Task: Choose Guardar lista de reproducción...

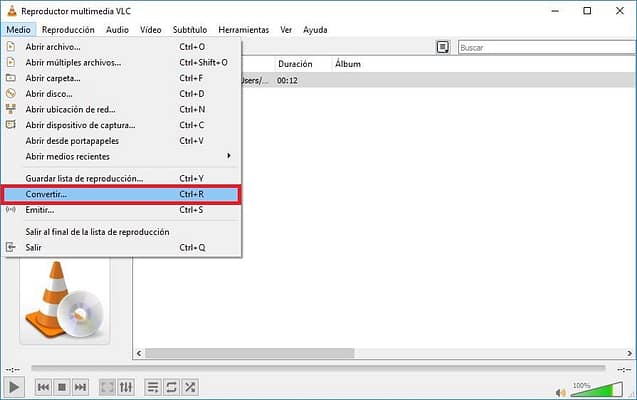Action: tap(121, 178)
